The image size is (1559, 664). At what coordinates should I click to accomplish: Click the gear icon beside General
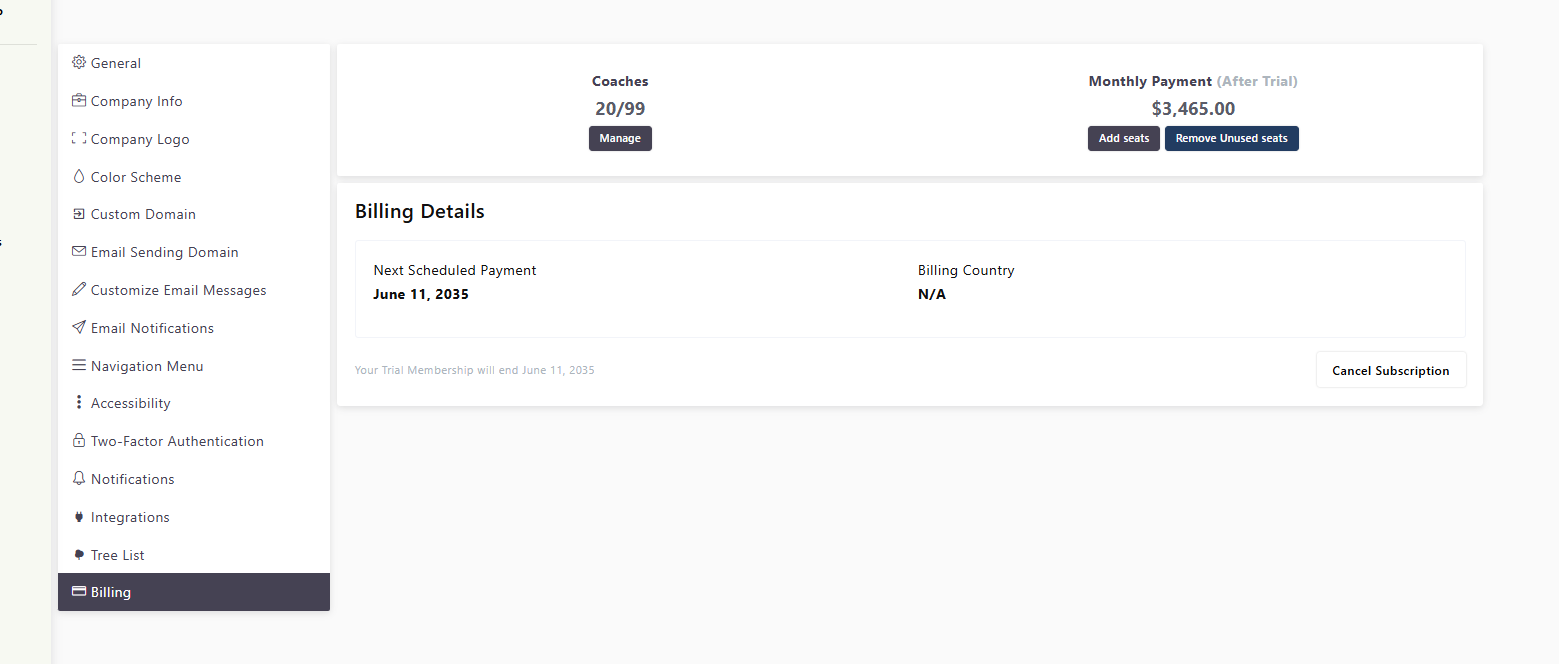click(x=79, y=63)
